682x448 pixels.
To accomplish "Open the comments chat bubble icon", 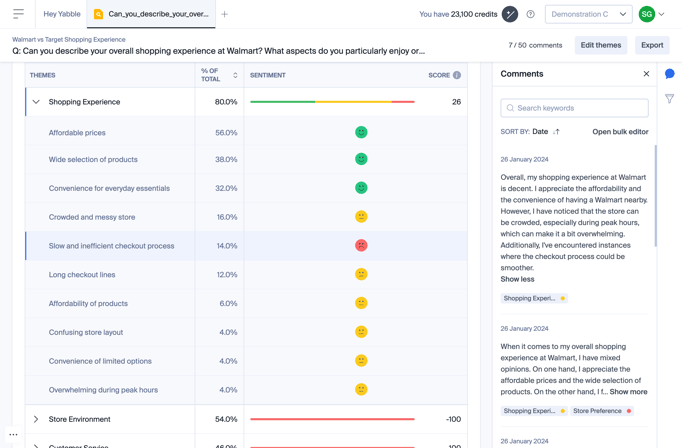I will (669, 74).
